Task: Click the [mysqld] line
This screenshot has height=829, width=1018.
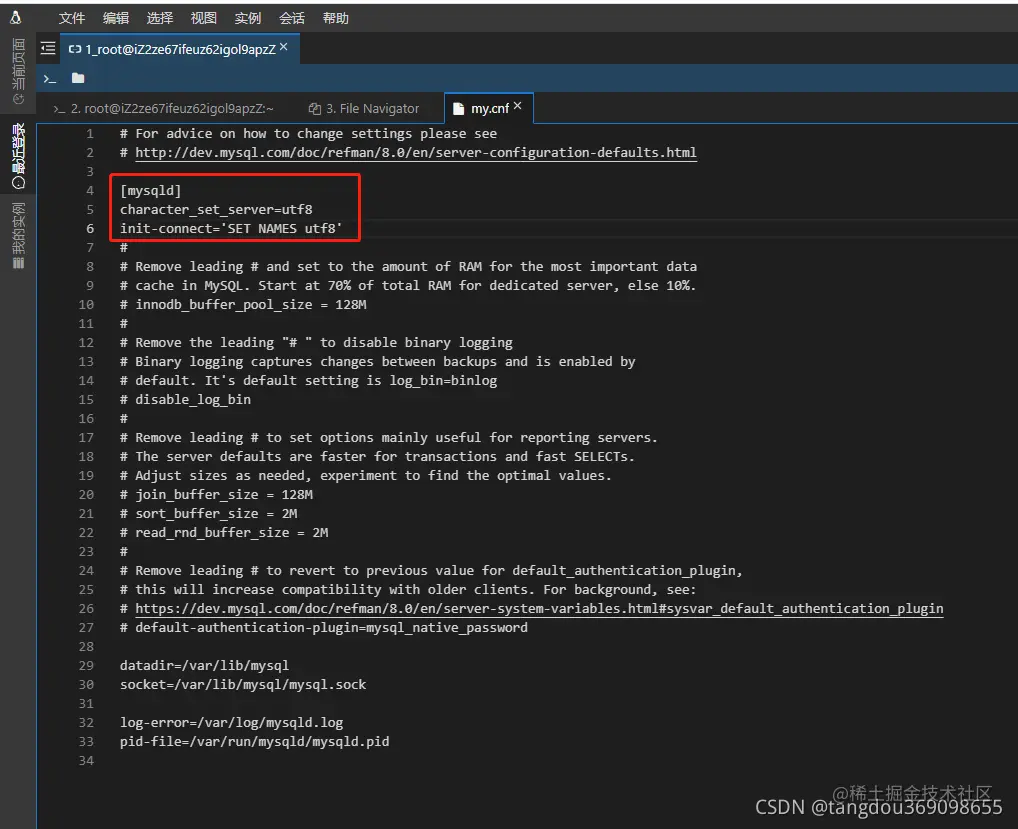Action: 151,191
